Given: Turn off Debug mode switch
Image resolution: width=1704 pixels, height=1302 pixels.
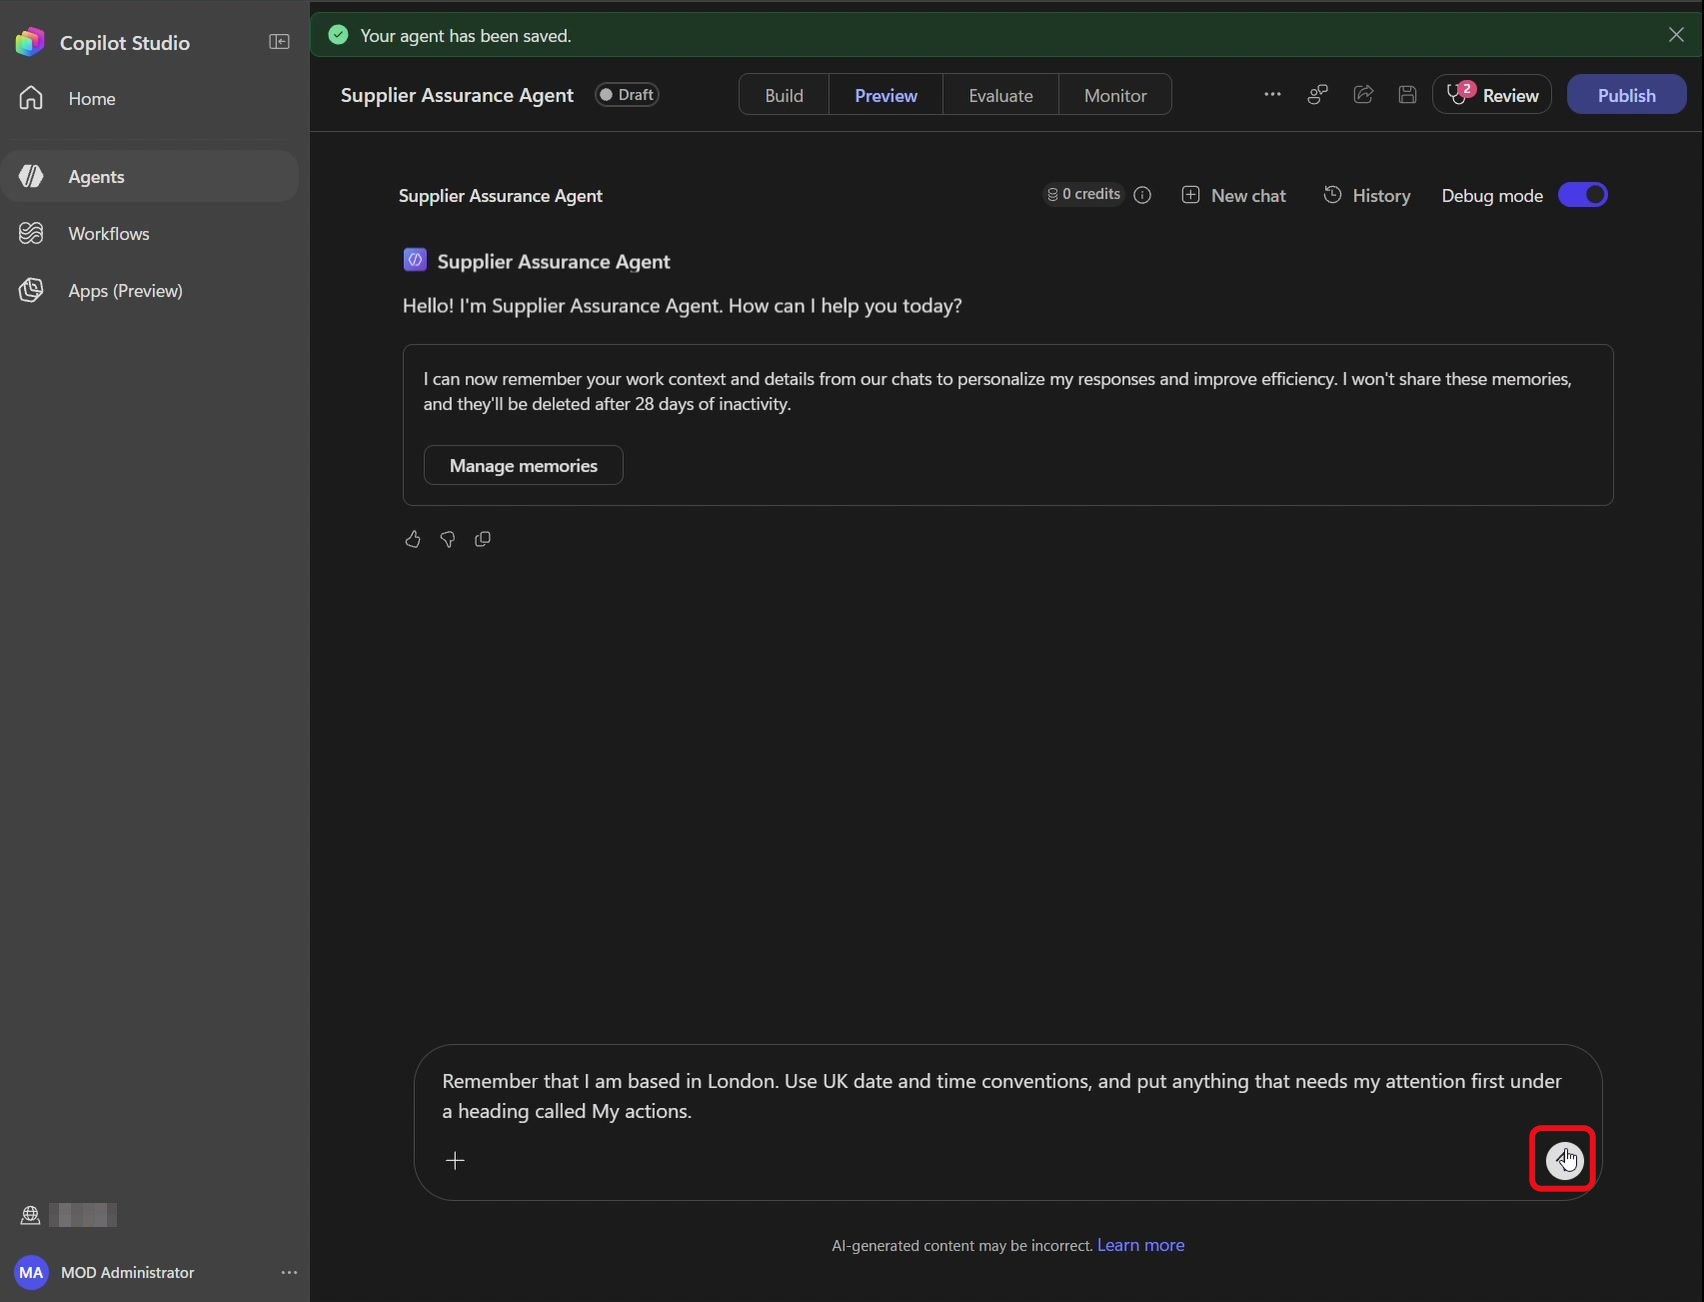Looking at the screenshot, I should [x=1582, y=195].
